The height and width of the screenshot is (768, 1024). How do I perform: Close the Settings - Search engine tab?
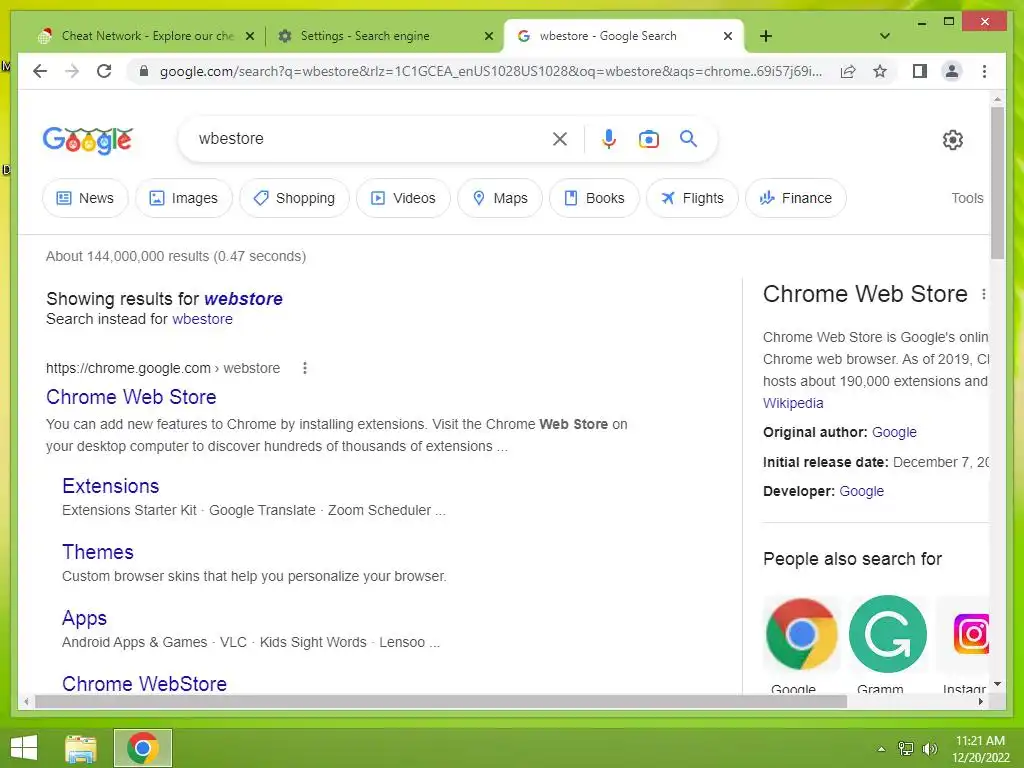coord(488,36)
